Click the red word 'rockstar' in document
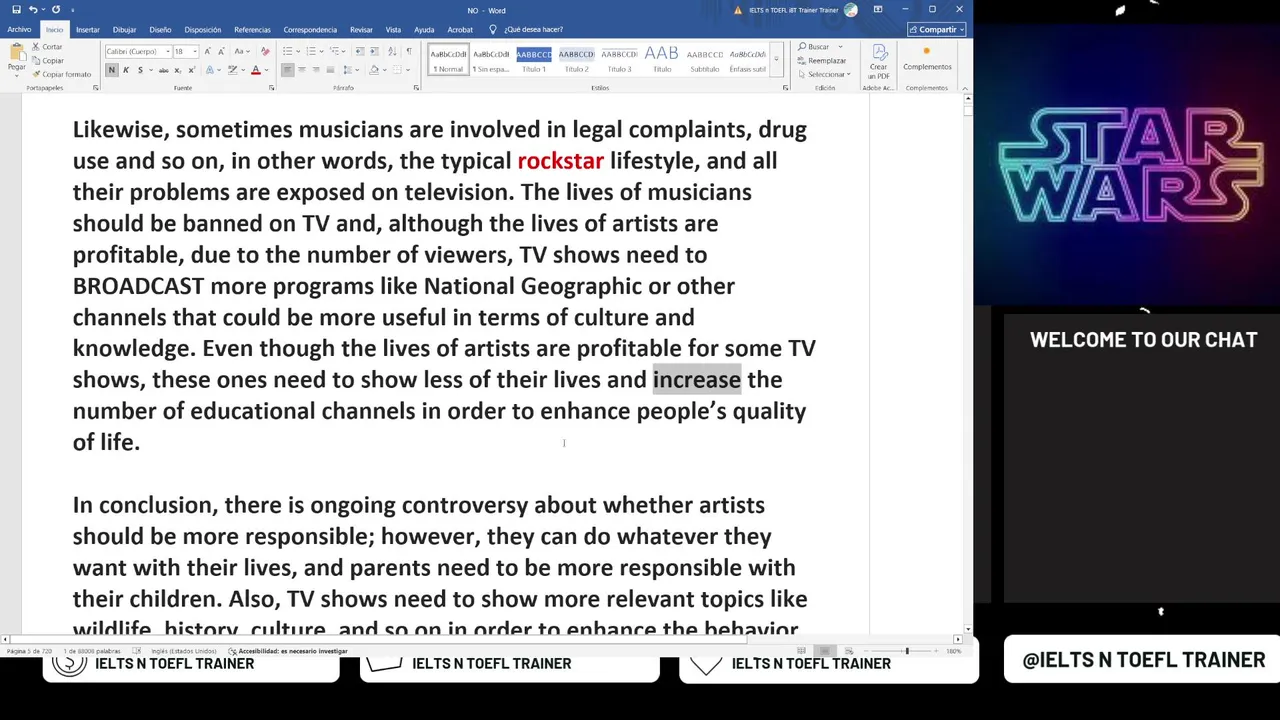The width and height of the screenshot is (1280, 720). click(x=560, y=161)
